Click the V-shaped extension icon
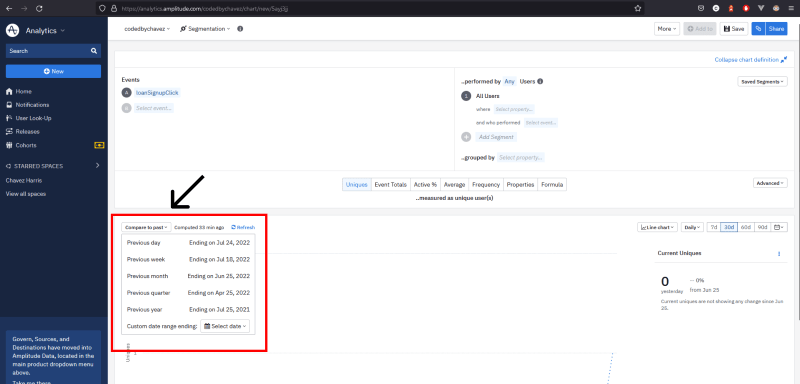Image resolution: width=800 pixels, height=384 pixels. [x=761, y=8]
